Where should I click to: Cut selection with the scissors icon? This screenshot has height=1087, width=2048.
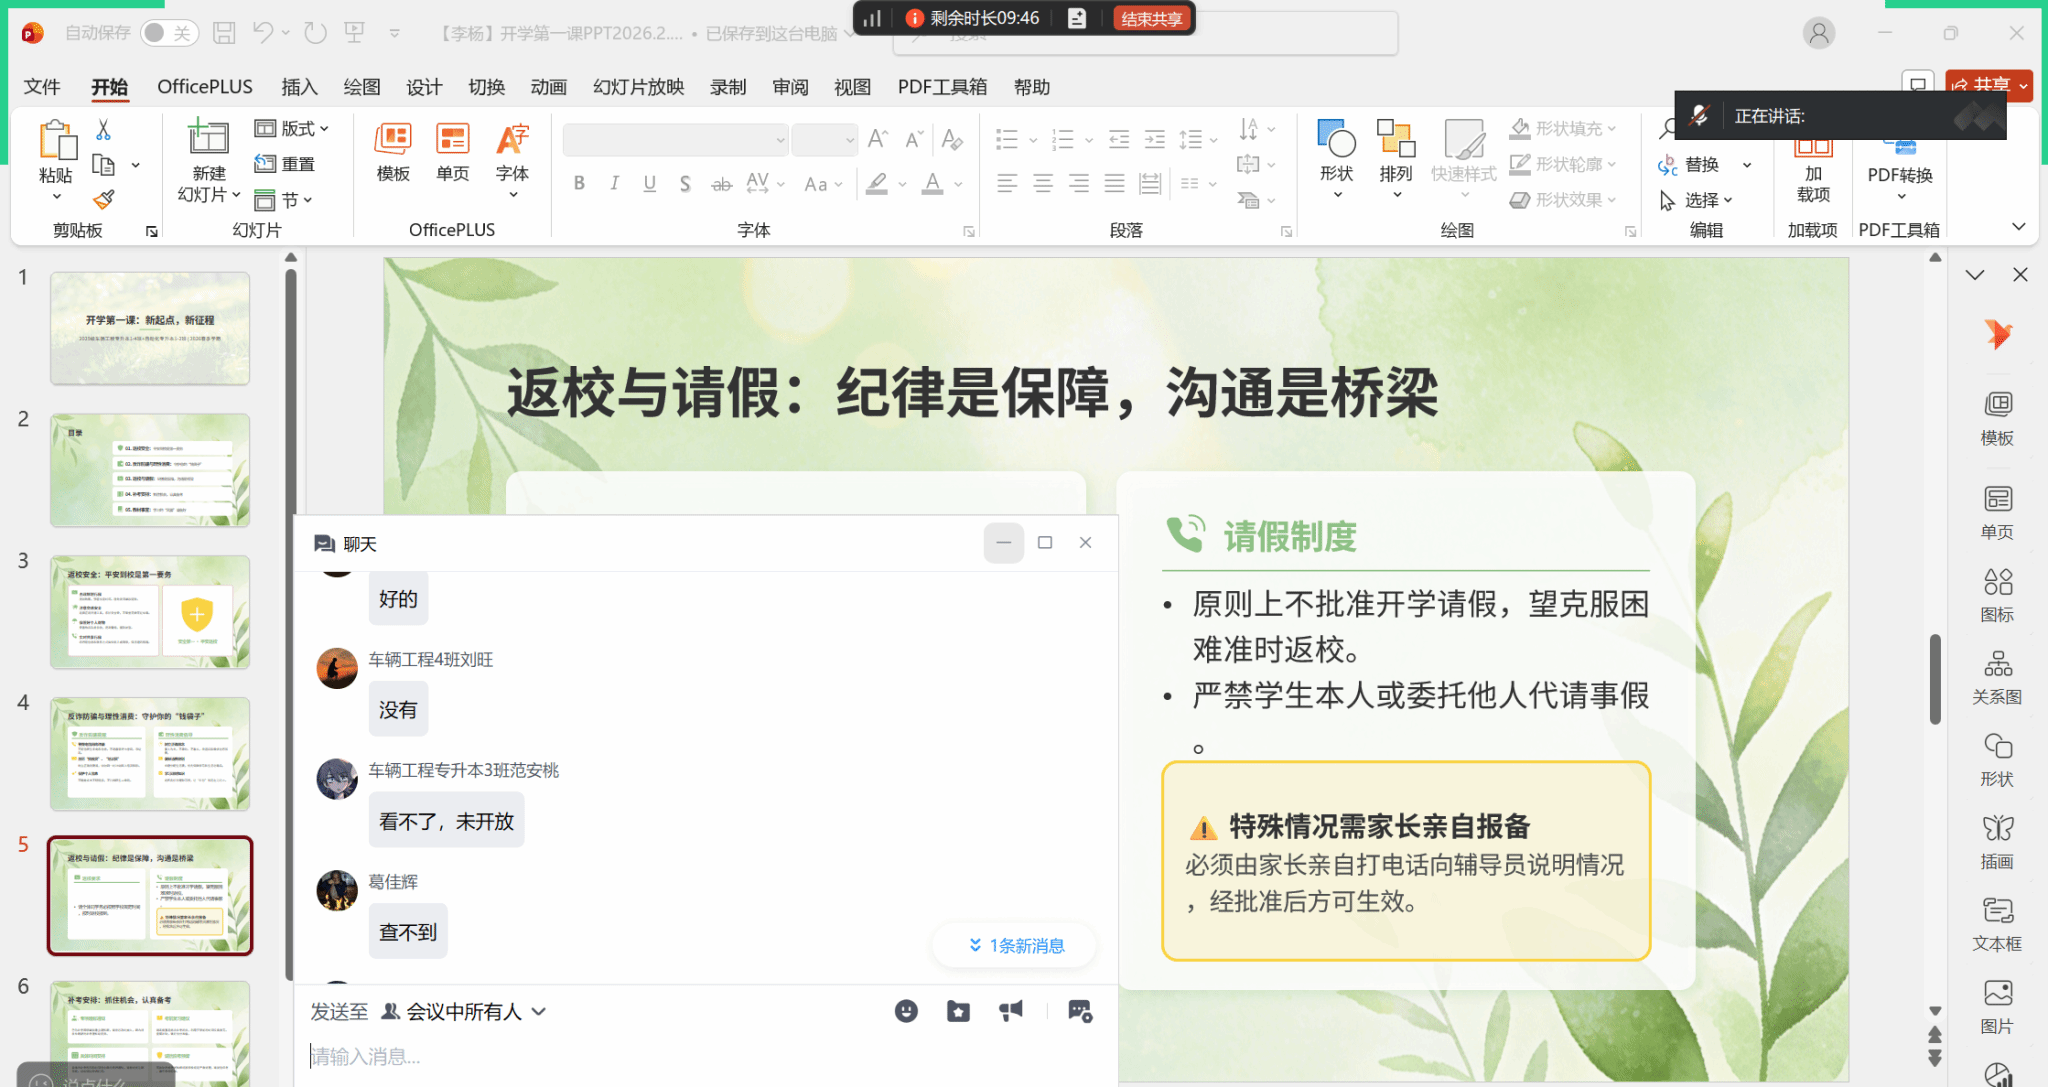(x=103, y=130)
